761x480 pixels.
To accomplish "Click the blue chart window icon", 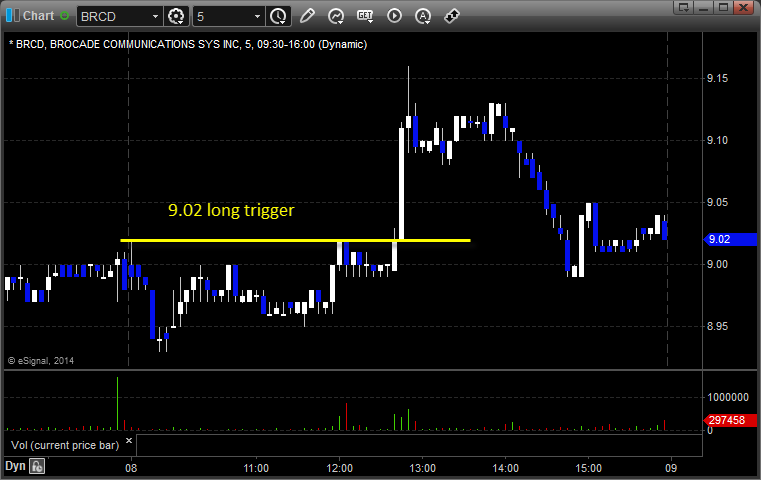I will (13, 16).
